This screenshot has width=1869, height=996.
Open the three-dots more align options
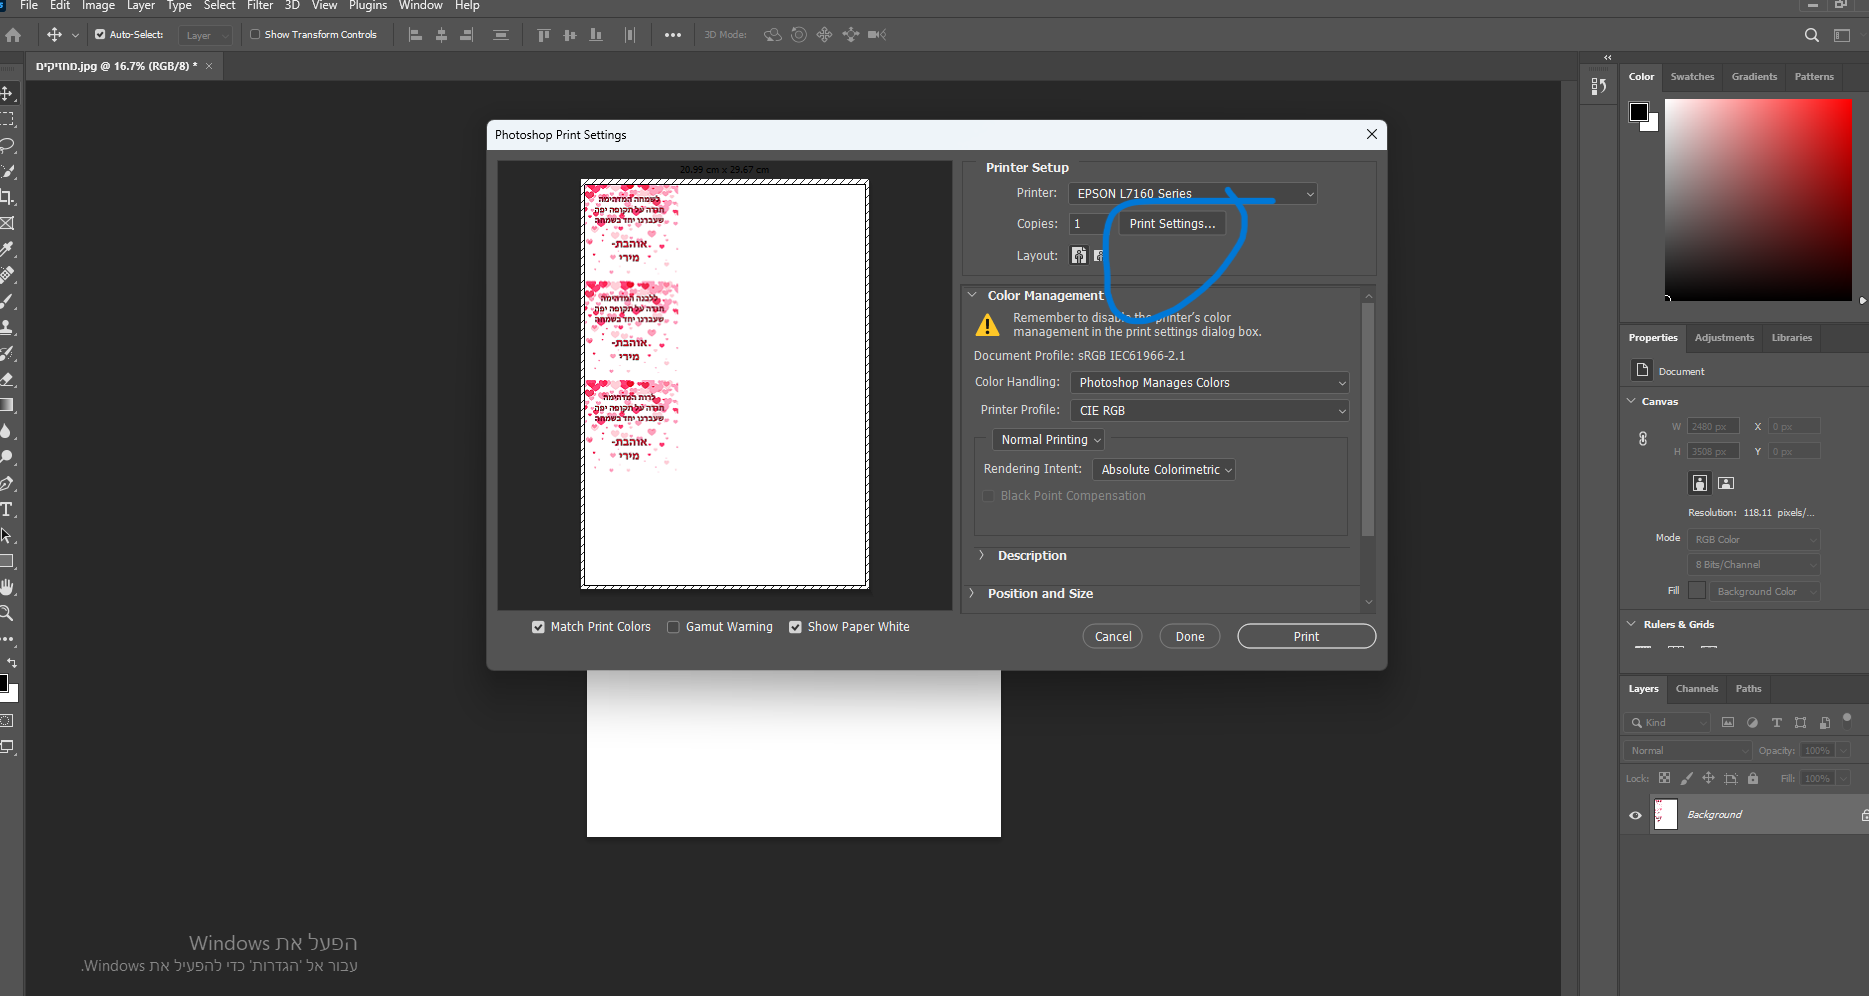[x=673, y=35]
